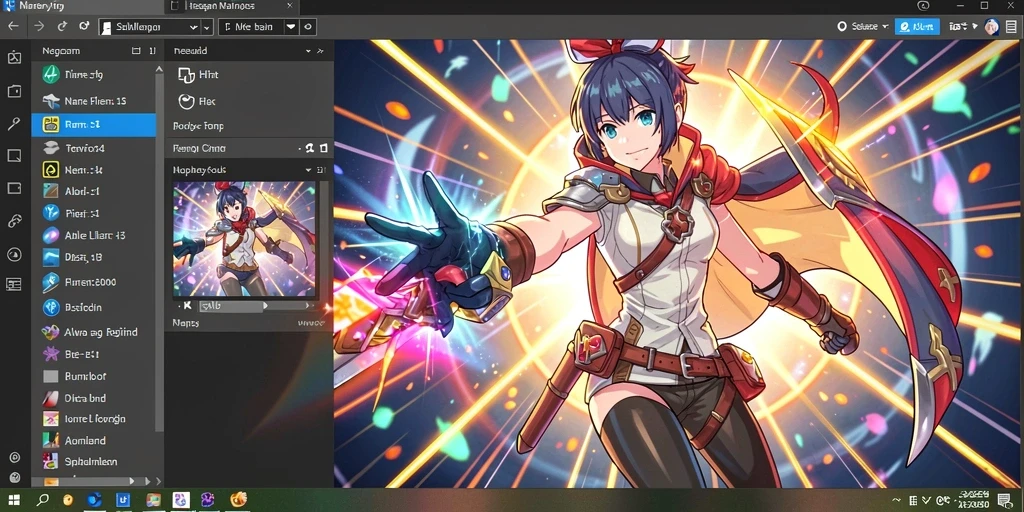The width and height of the screenshot is (1024, 512).
Task: Select the Dissi, 1B list item
Action: pos(93,257)
